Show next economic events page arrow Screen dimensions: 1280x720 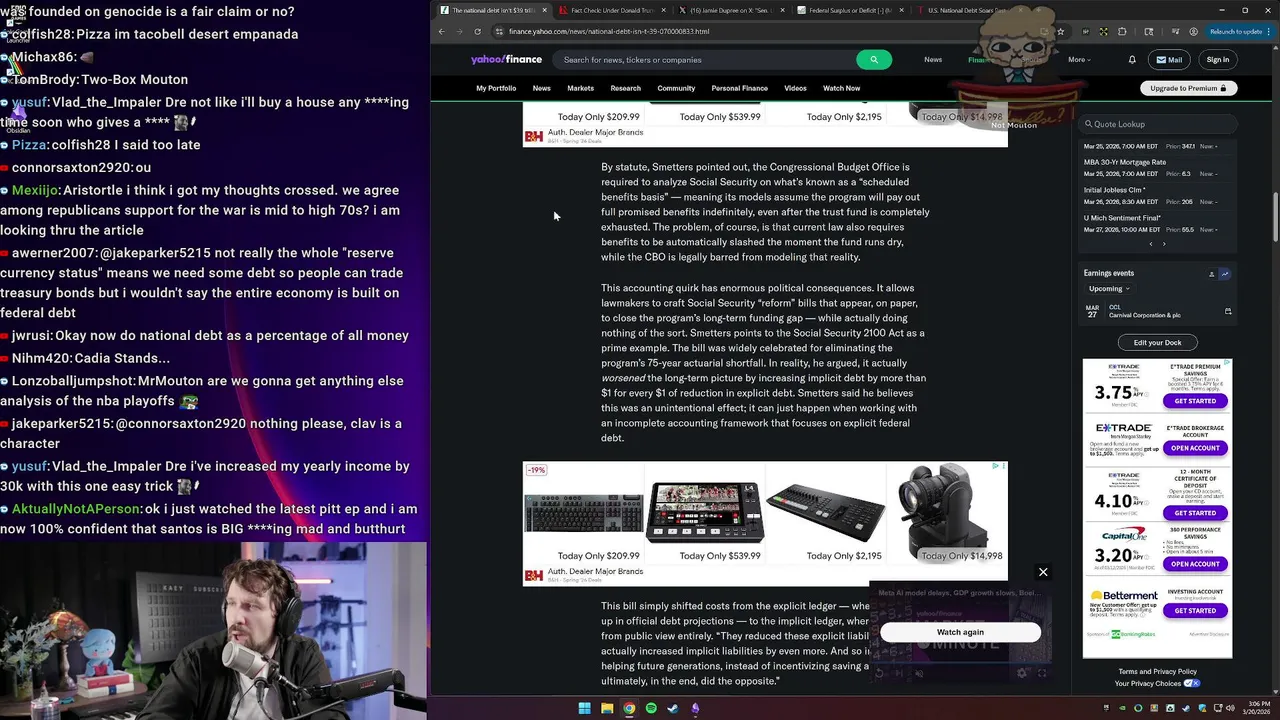(x=1164, y=244)
